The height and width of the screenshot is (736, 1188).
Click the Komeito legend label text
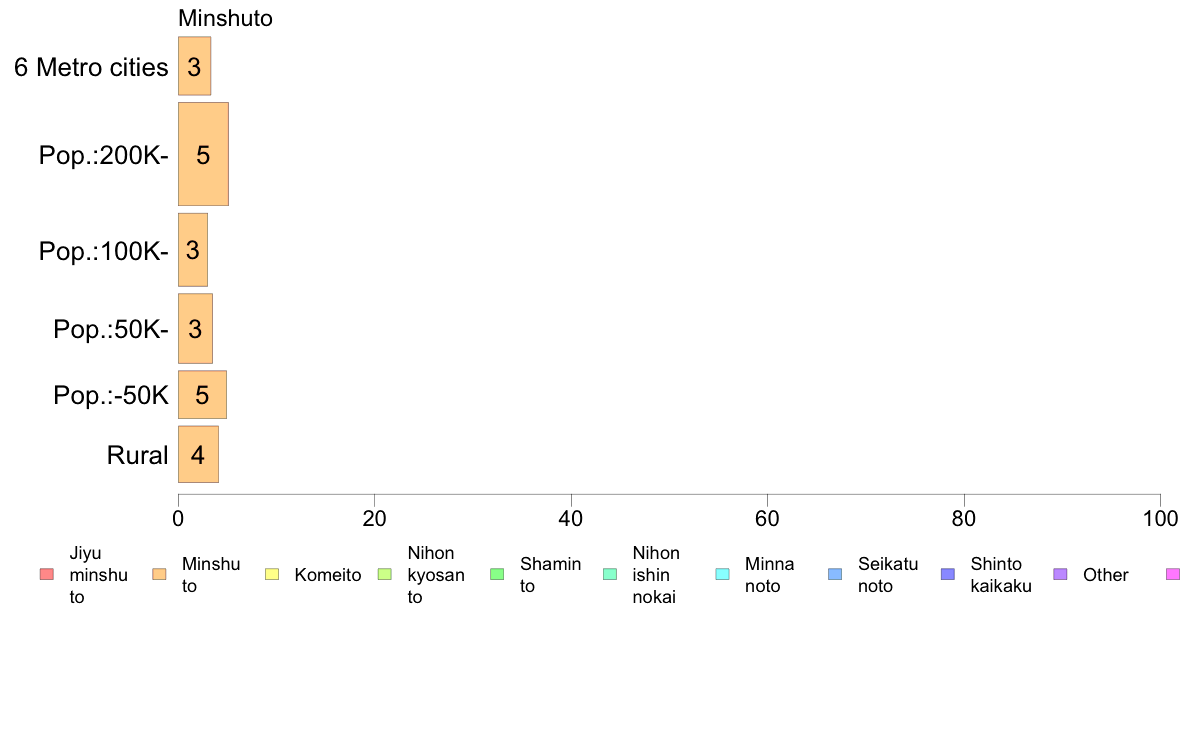(328, 575)
